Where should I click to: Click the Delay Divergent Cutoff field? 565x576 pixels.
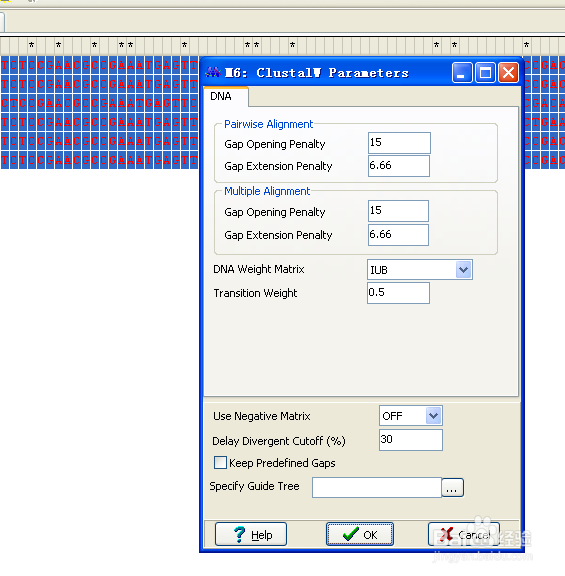click(x=411, y=440)
